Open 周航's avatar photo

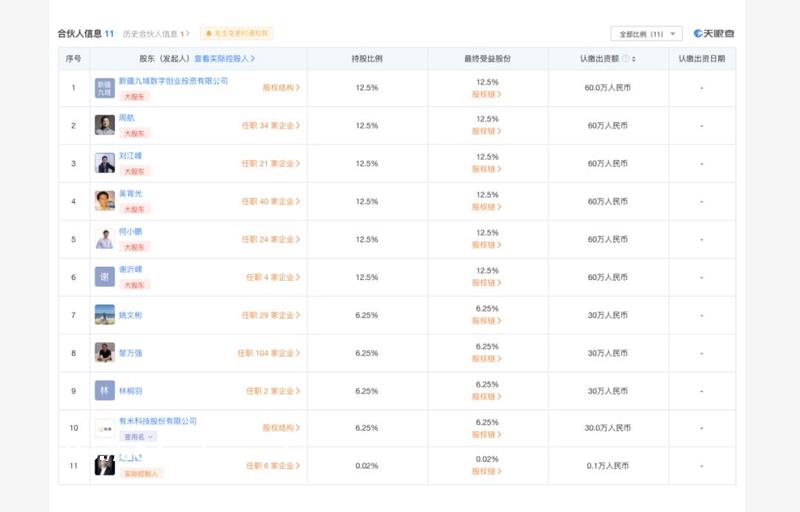click(105, 125)
